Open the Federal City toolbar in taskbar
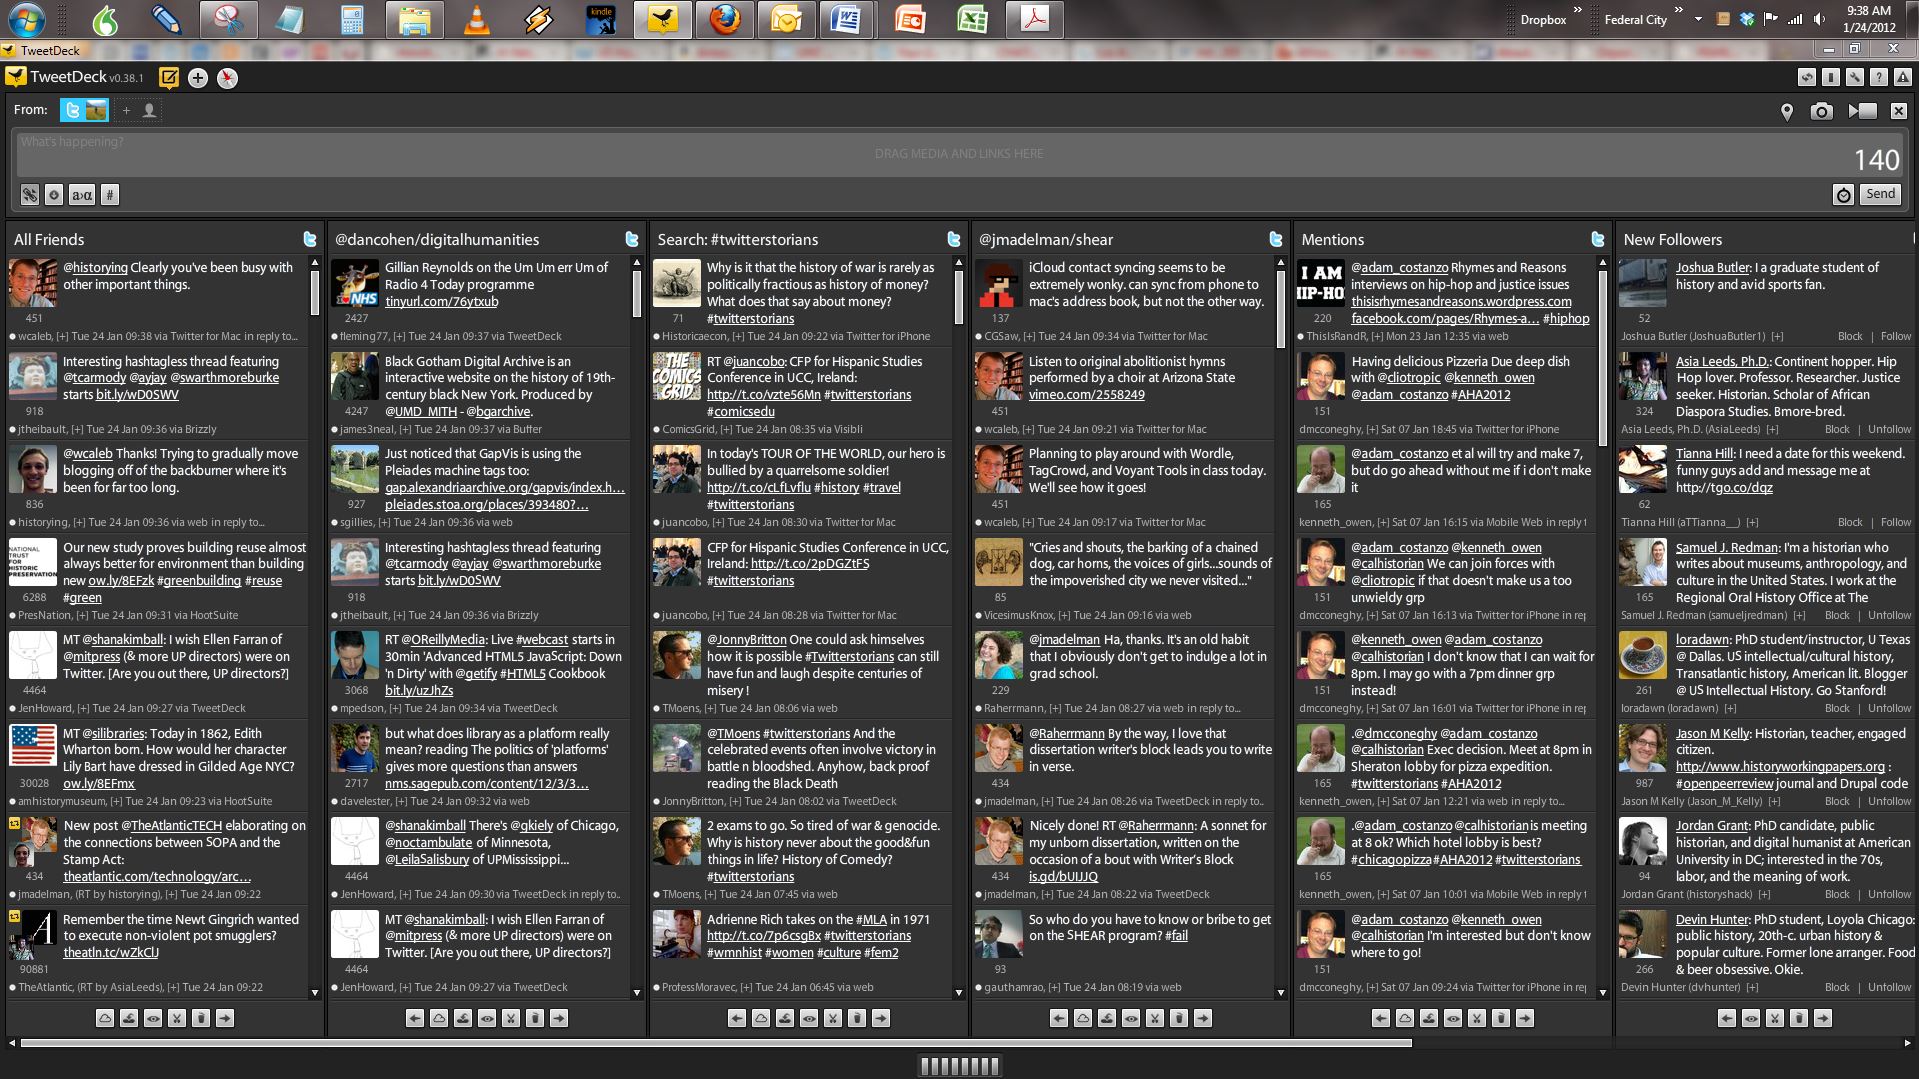Screen dimensions: 1919x1079 click(x=1636, y=20)
